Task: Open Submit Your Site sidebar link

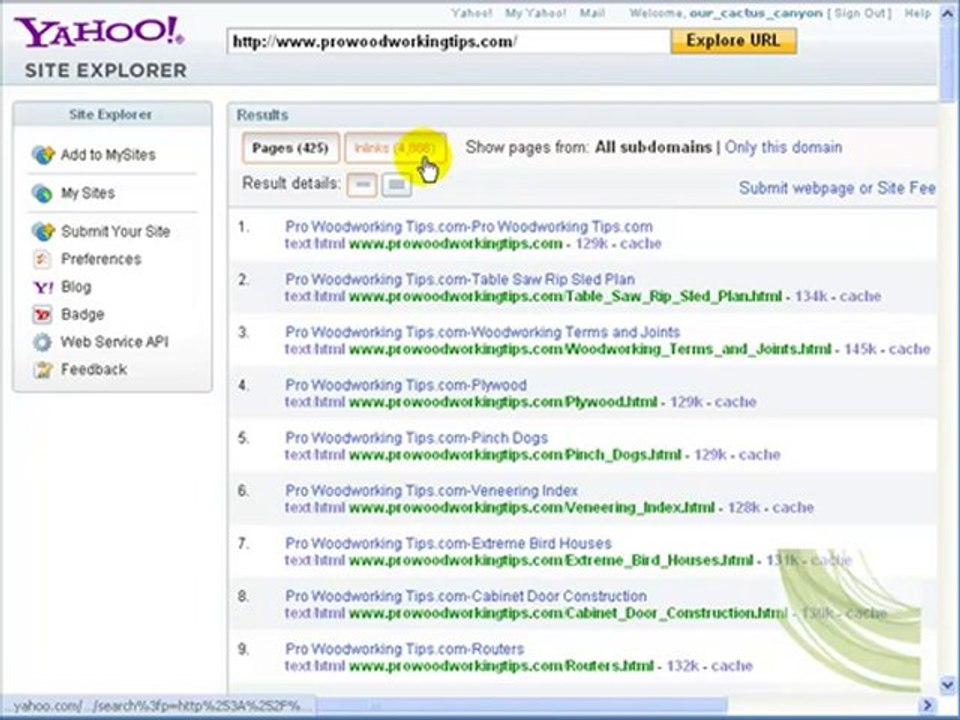Action: [x=116, y=231]
